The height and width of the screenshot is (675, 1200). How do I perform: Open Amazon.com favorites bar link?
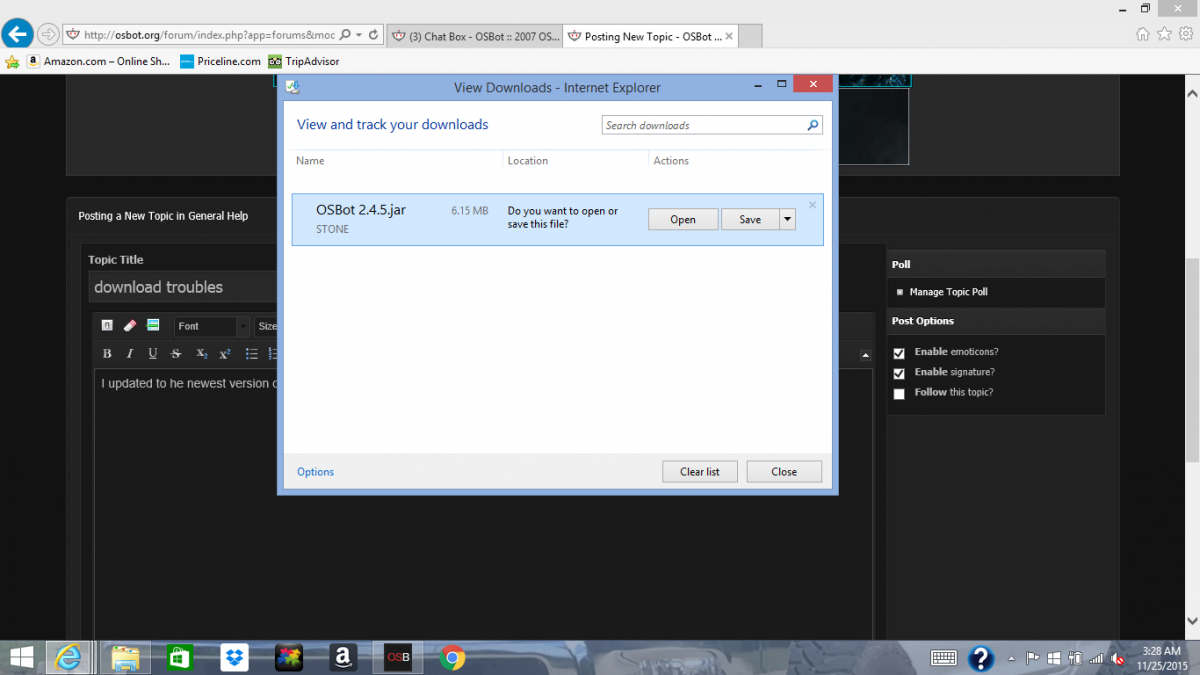(x=99, y=61)
